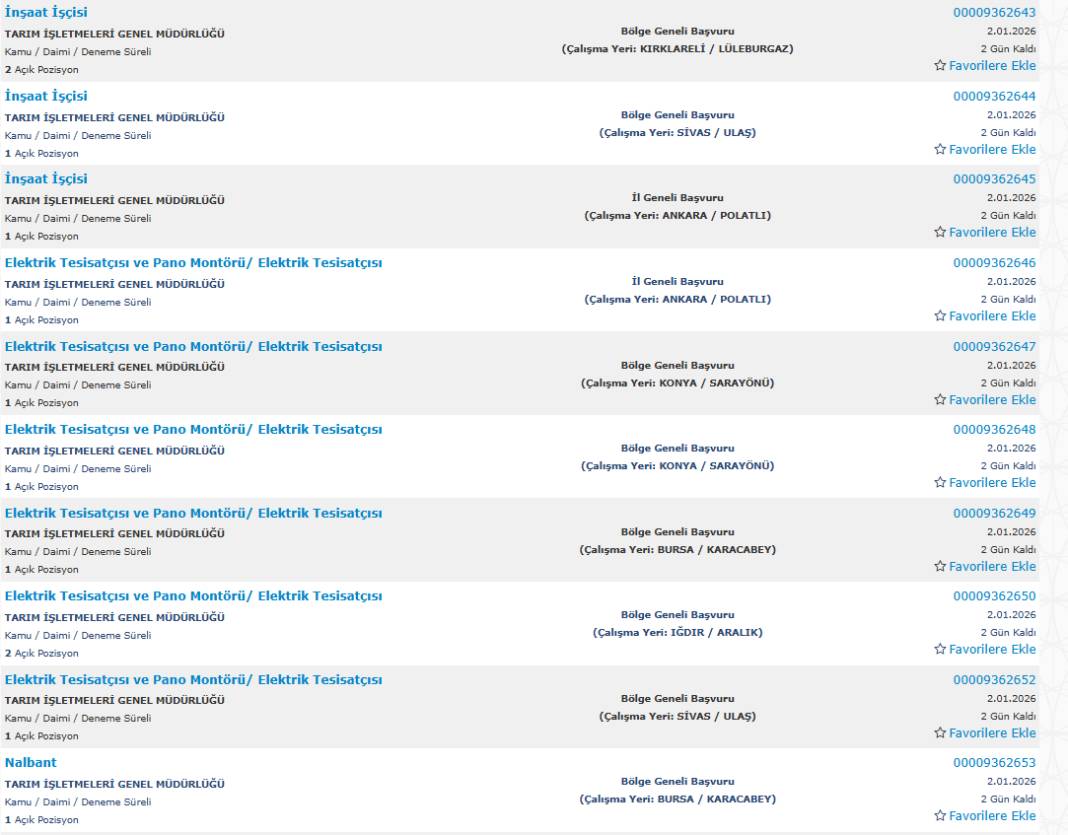Open listing number 00009362647
Screen dimensions: 1068x835
click(994, 346)
